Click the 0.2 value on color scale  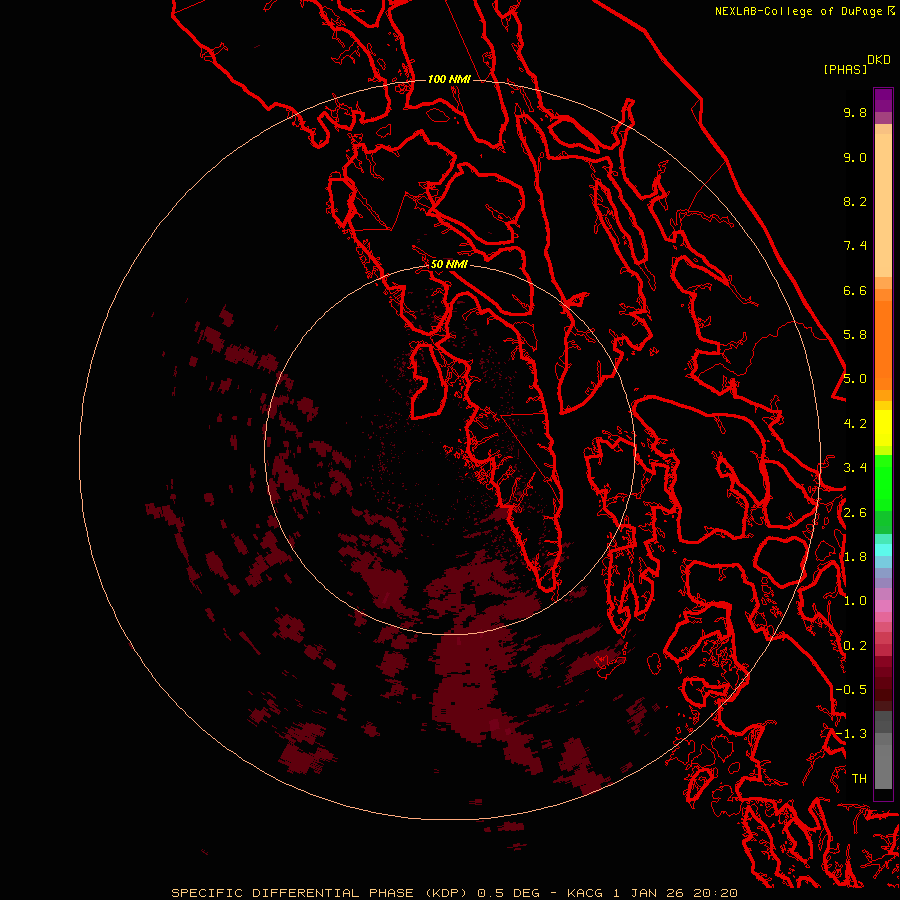point(855,646)
